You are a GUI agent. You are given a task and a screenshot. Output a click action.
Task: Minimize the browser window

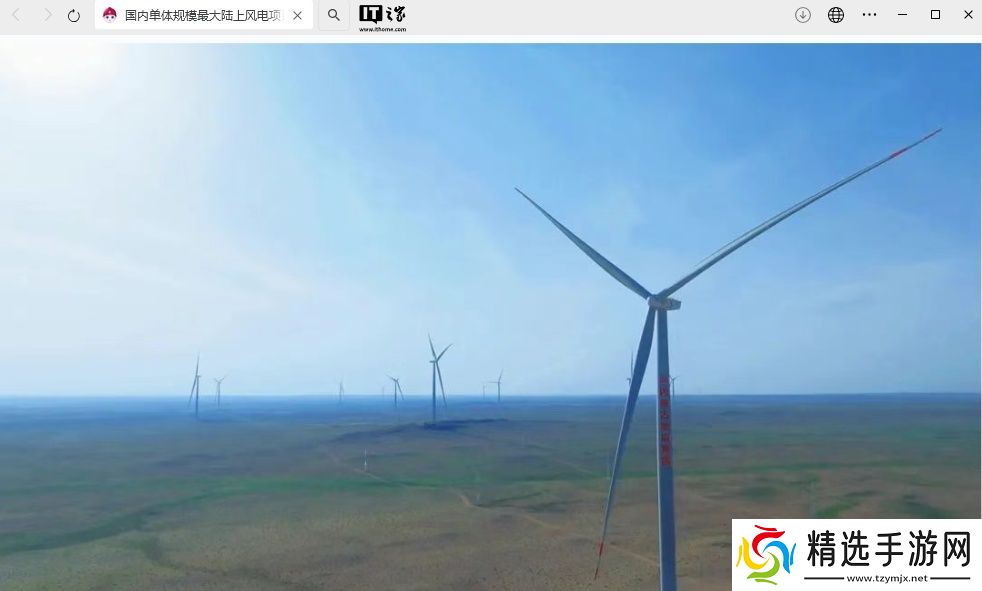[x=903, y=15]
